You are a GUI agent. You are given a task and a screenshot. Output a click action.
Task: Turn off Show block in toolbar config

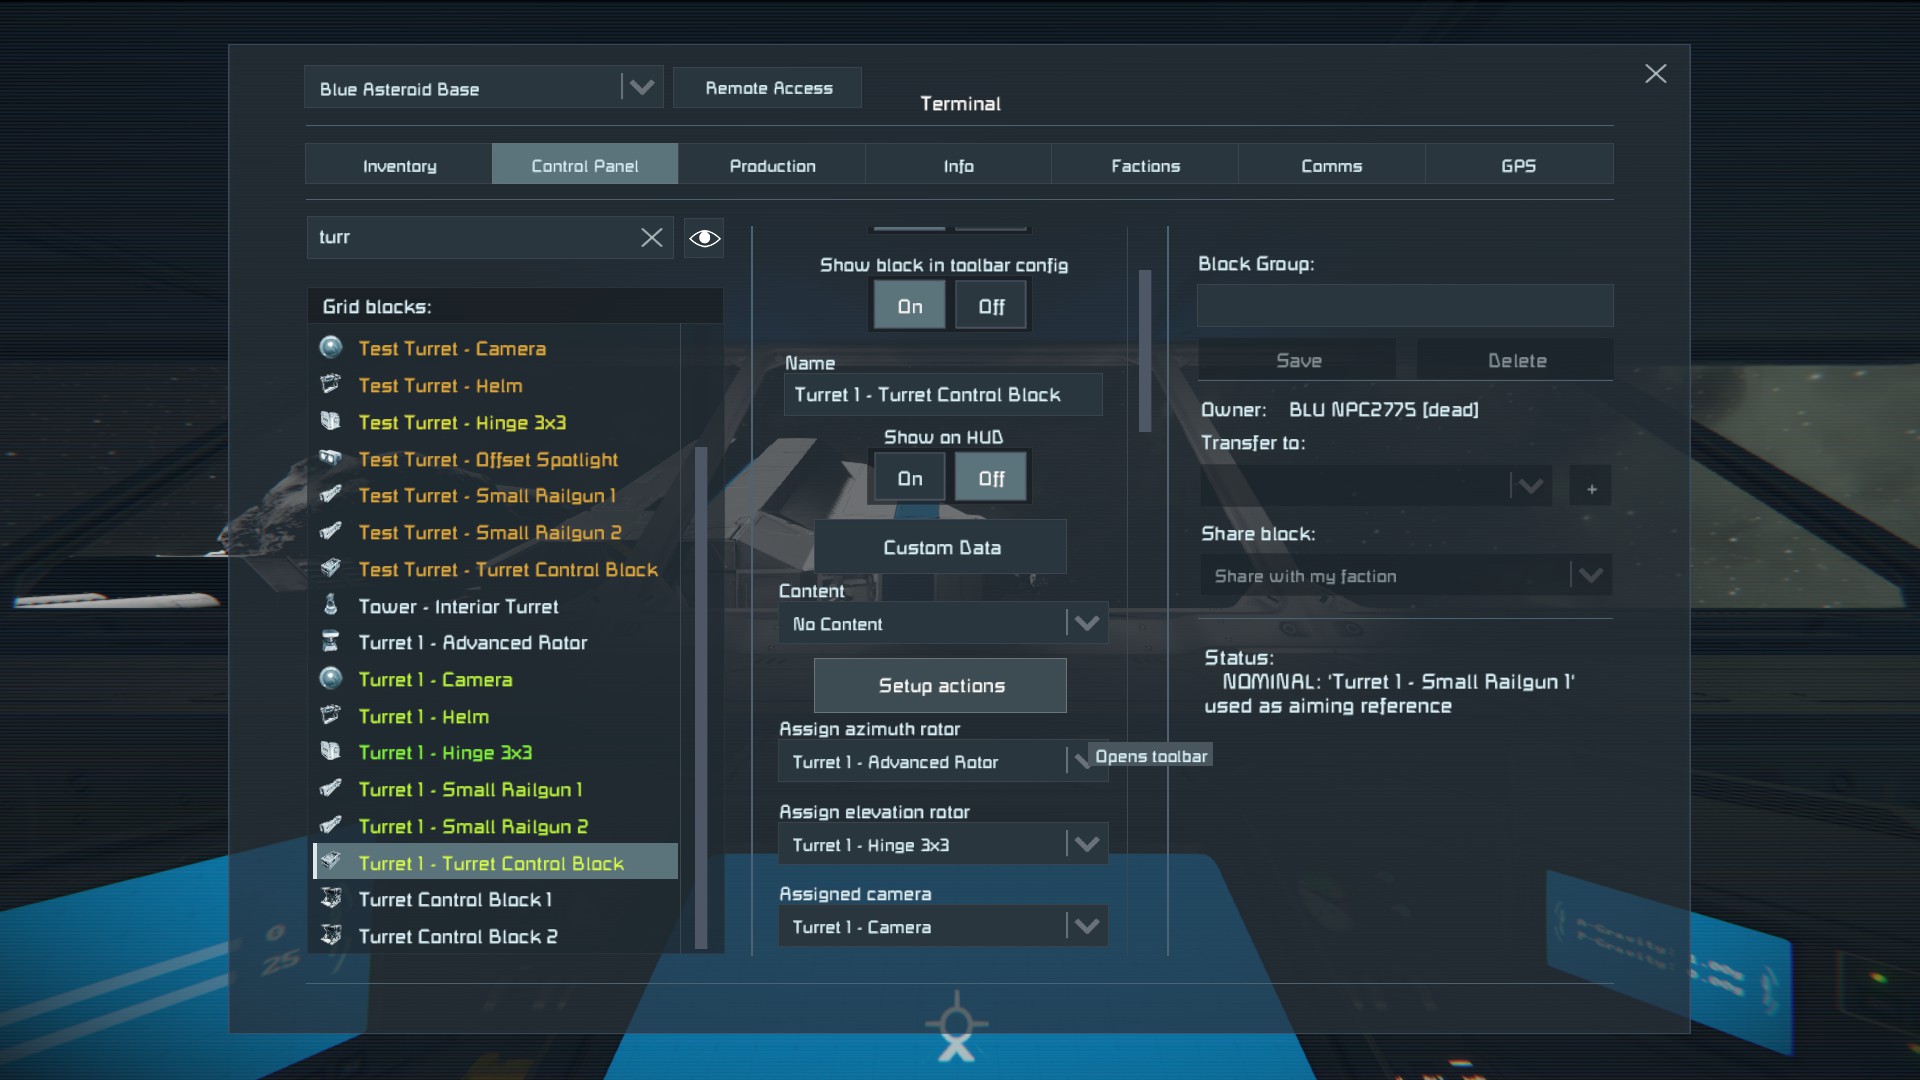tap(991, 306)
